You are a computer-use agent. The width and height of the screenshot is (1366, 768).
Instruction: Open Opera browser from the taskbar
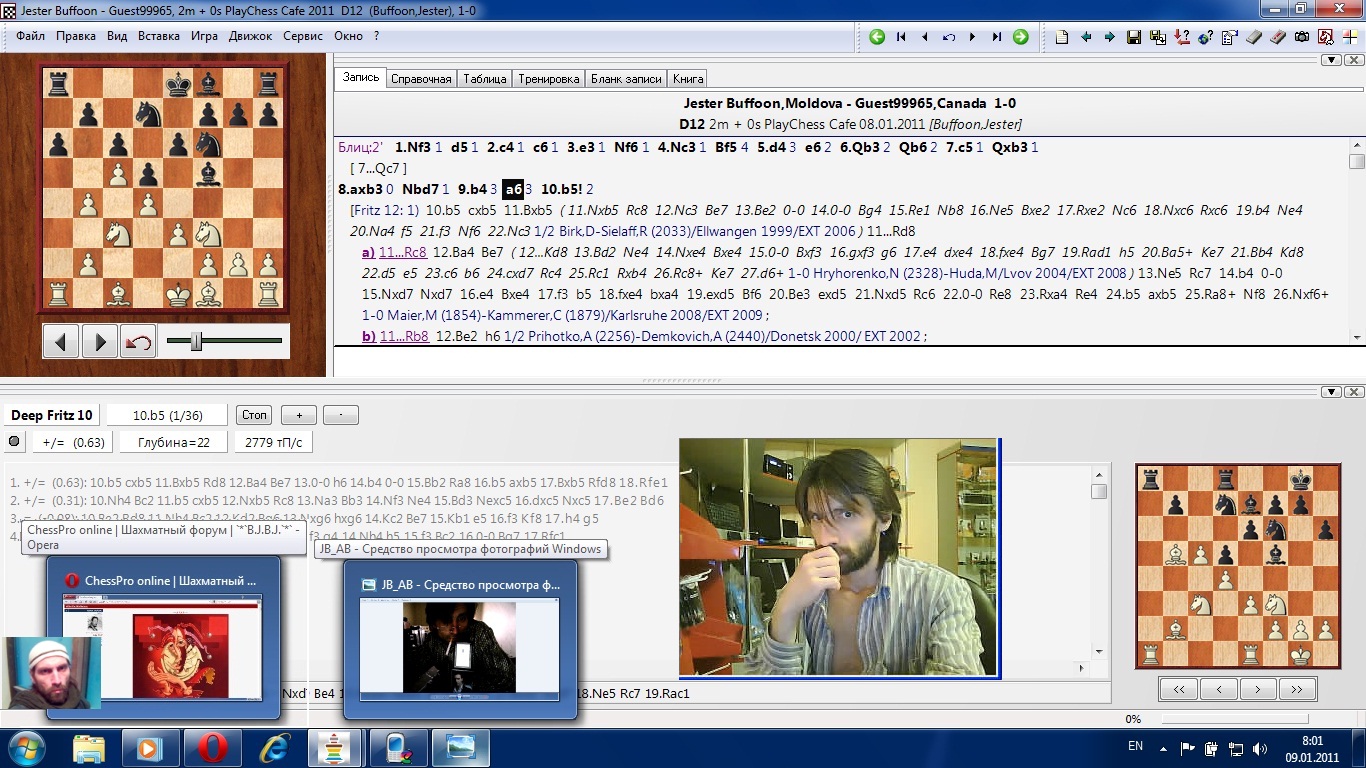click(211, 747)
